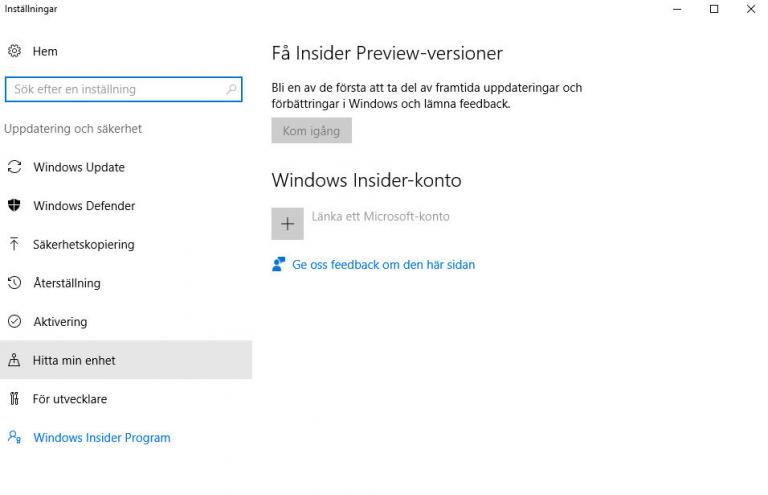Click the Aktivering checkmark circle icon
The image size is (768, 495).
click(x=14, y=322)
